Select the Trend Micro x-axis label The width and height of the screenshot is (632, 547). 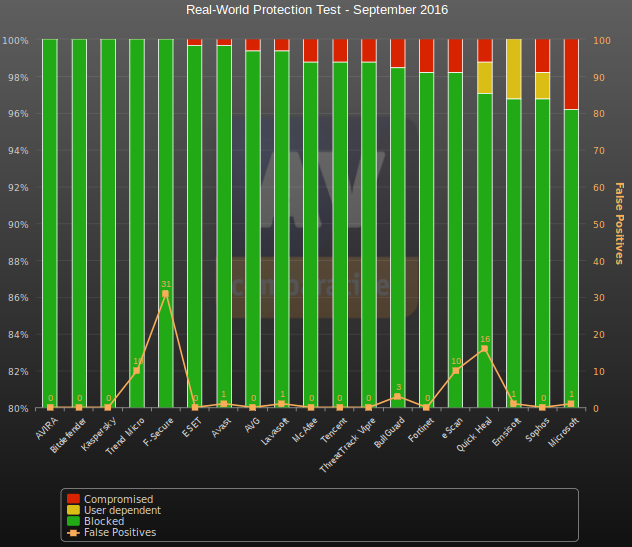(125, 437)
